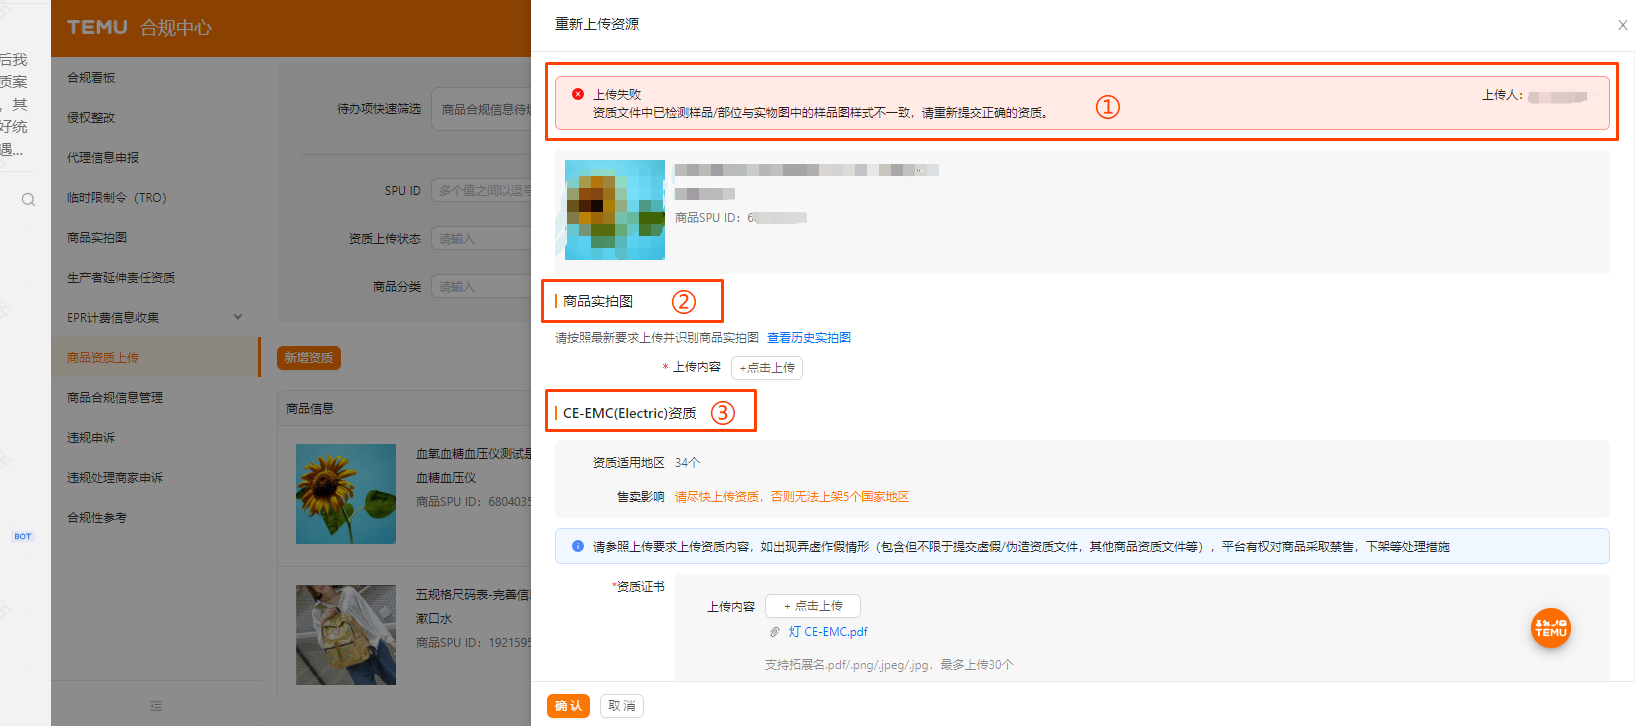Expand the EPR计费信息收集 menu
The width and height of the screenshot is (1635, 726).
pos(237,317)
